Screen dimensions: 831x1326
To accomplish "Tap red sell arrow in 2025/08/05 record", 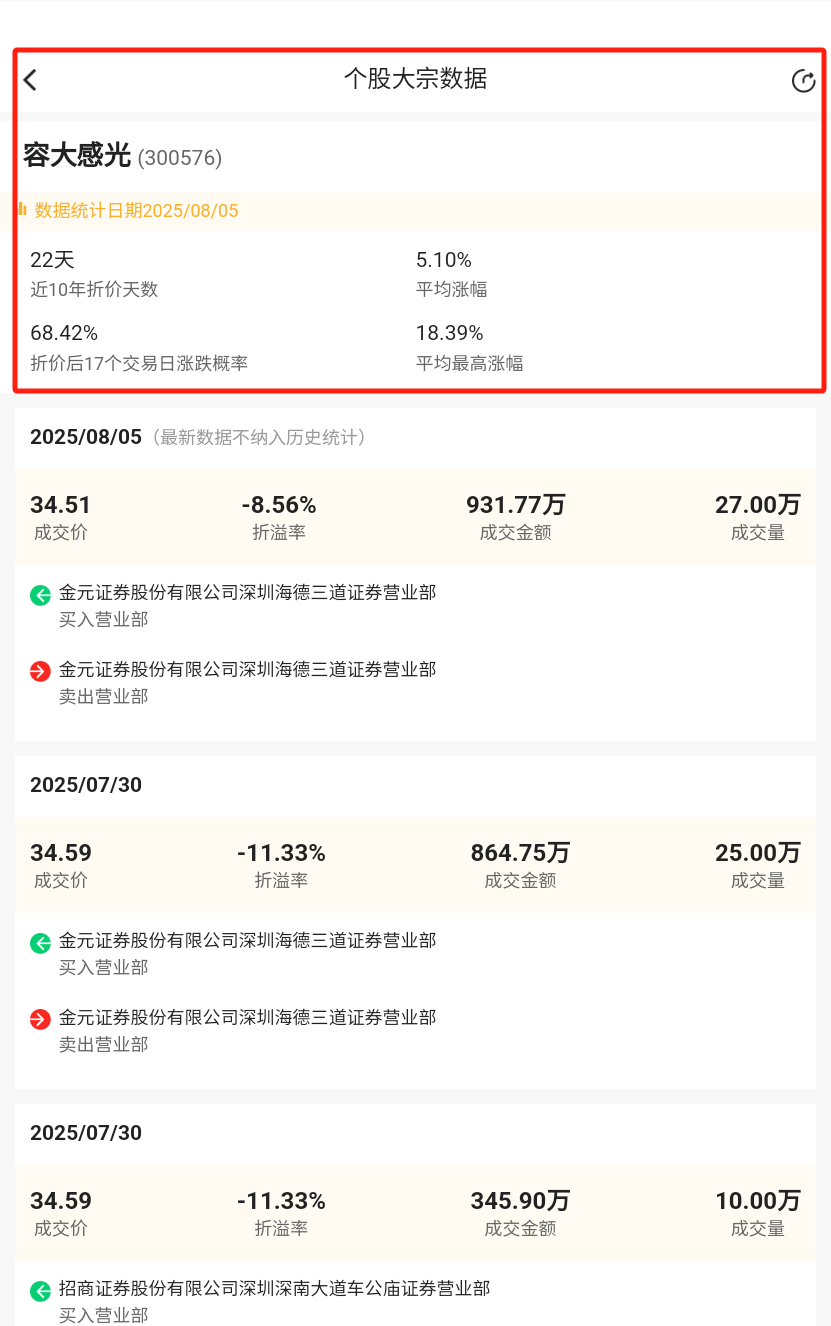I will coord(40,672).
